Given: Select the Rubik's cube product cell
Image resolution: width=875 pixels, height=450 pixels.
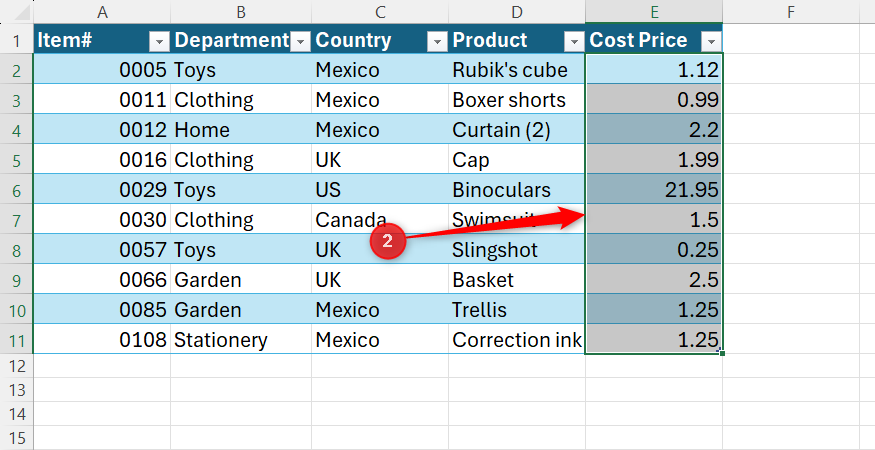Looking at the screenshot, I should point(517,69).
